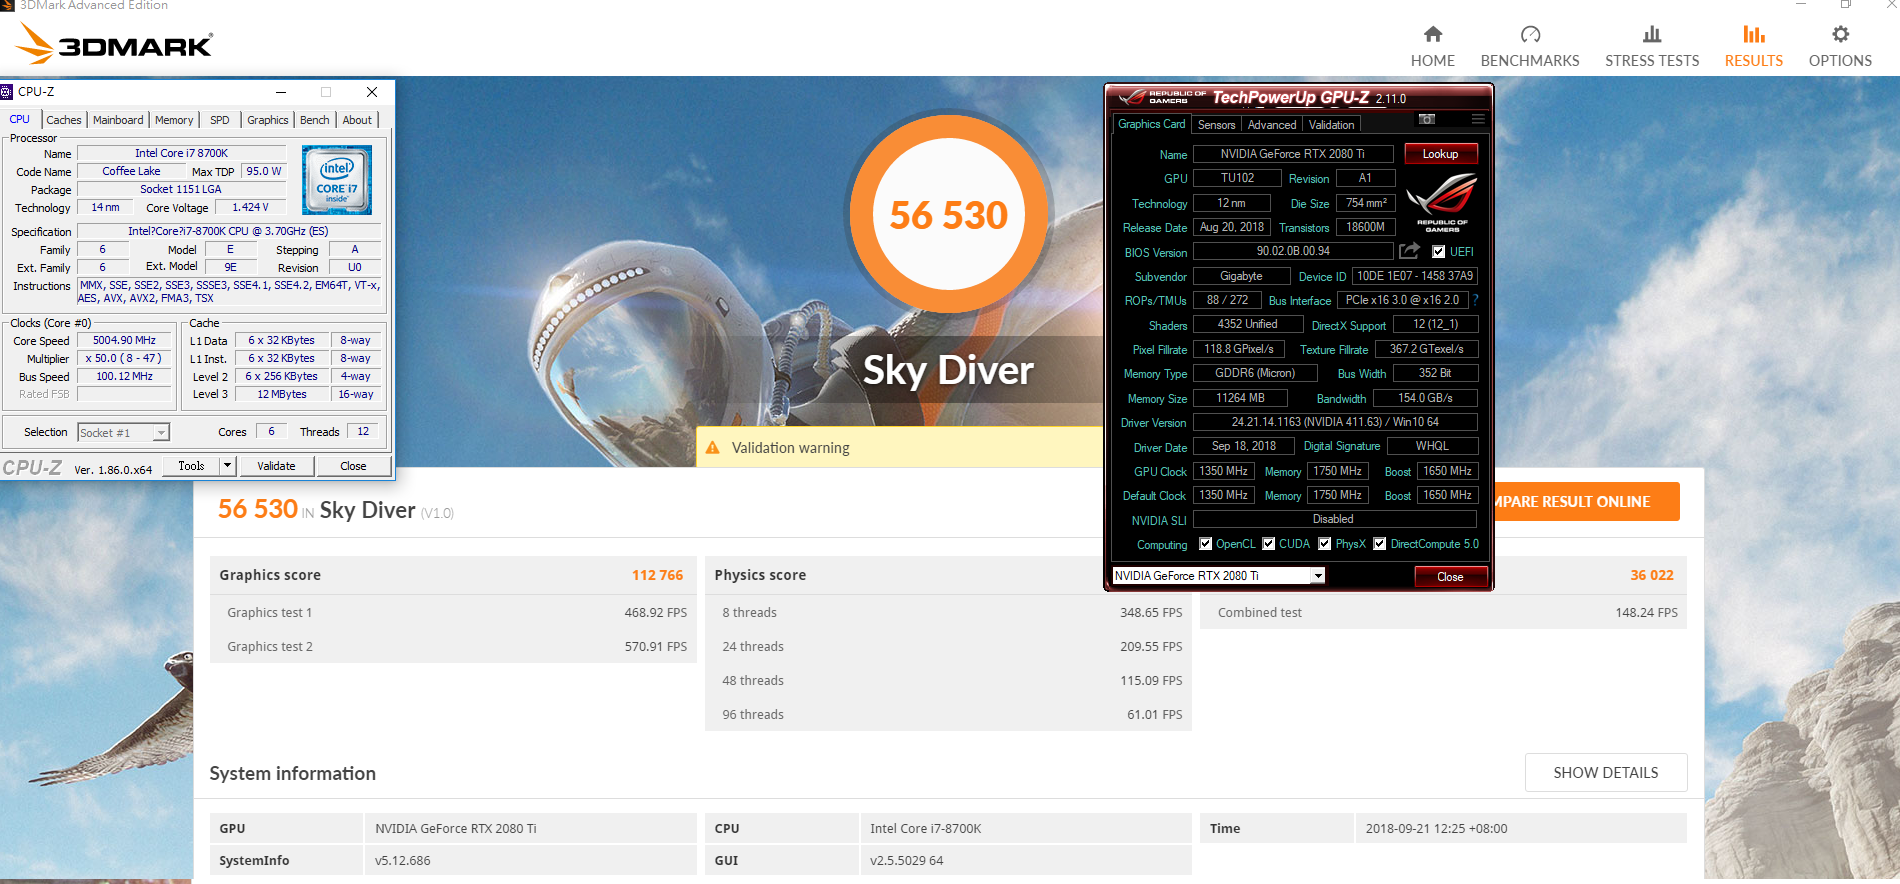The image size is (1900, 884).
Task: Click the CPU-Z Name field Intel Core i7 8700K
Action: tap(181, 154)
